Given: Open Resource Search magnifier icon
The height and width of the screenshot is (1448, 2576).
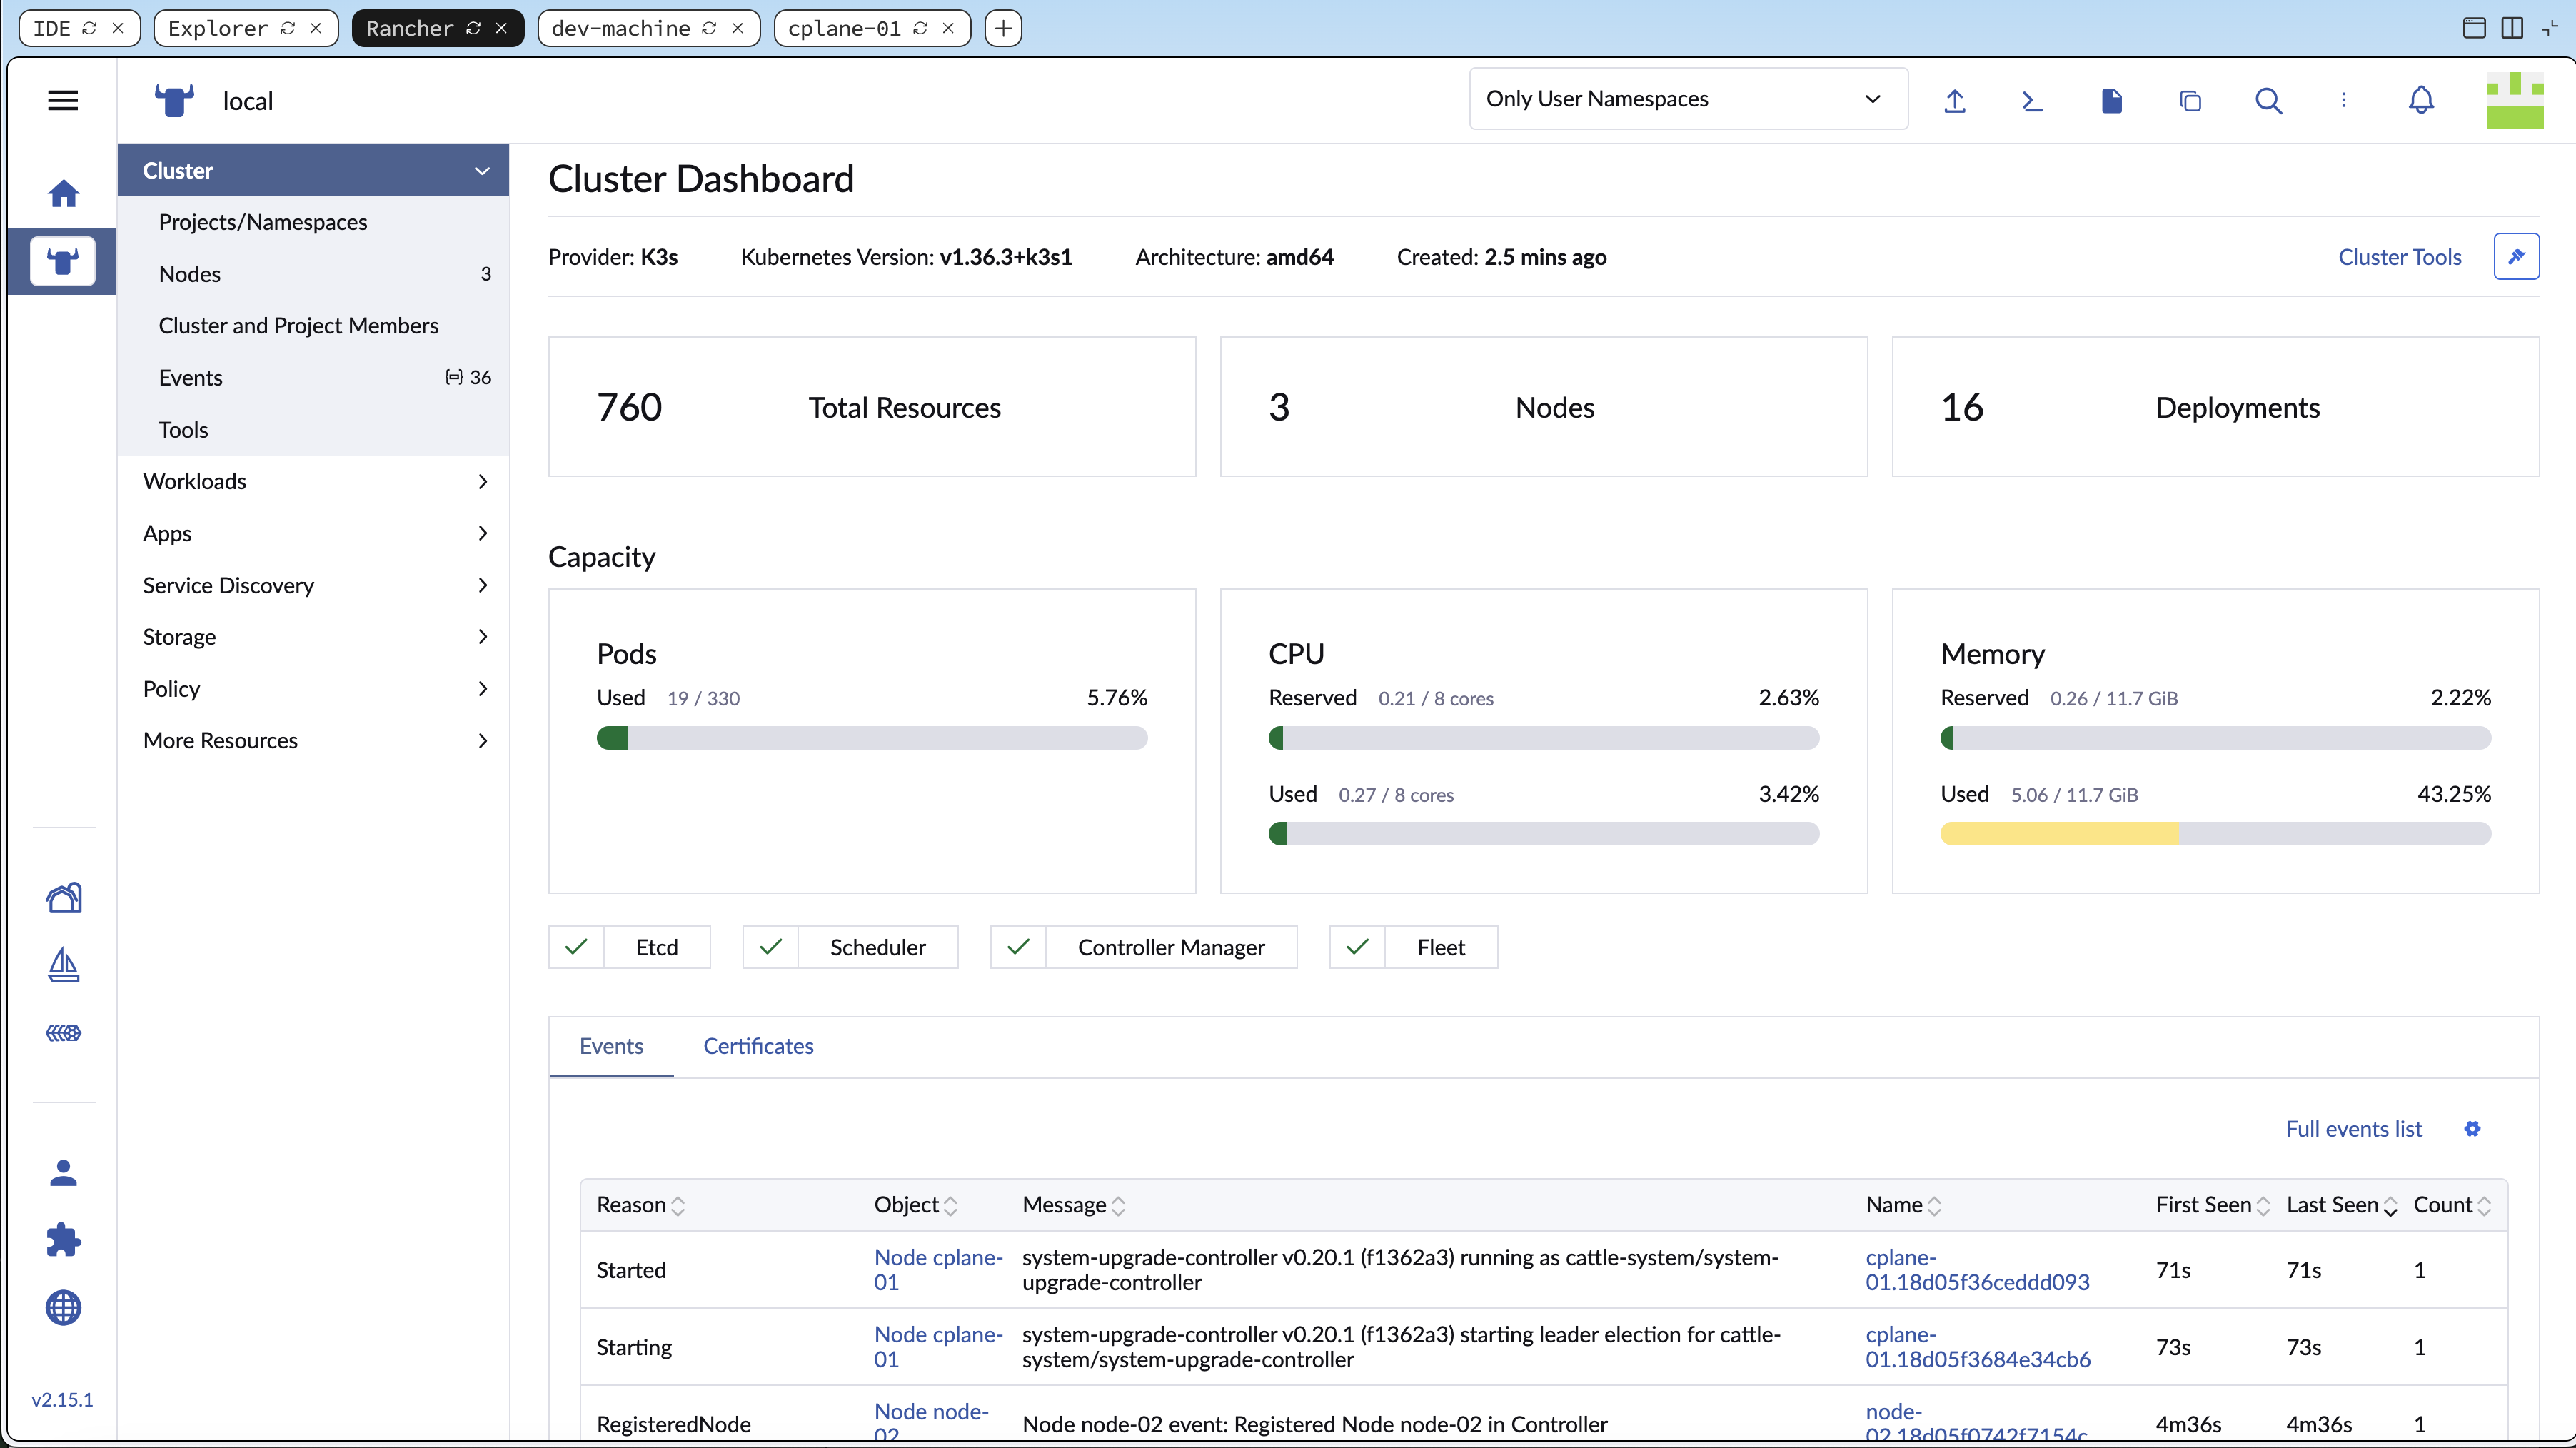Looking at the screenshot, I should click(2268, 100).
